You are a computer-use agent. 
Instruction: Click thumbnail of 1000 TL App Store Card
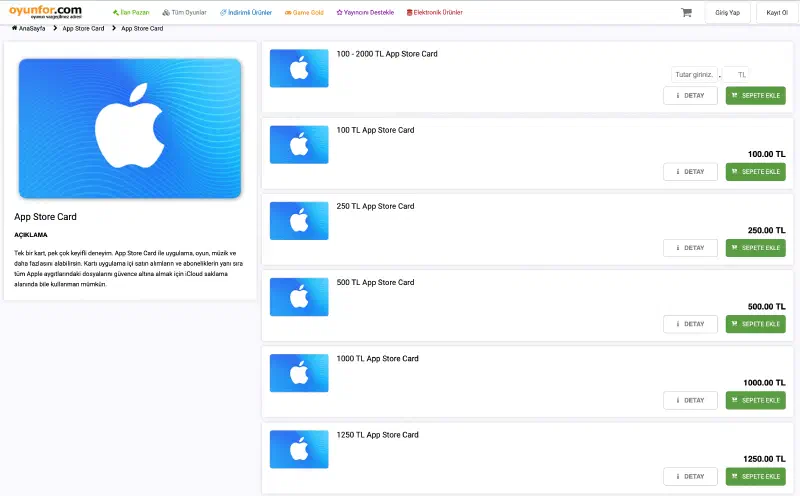pos(299,373)
